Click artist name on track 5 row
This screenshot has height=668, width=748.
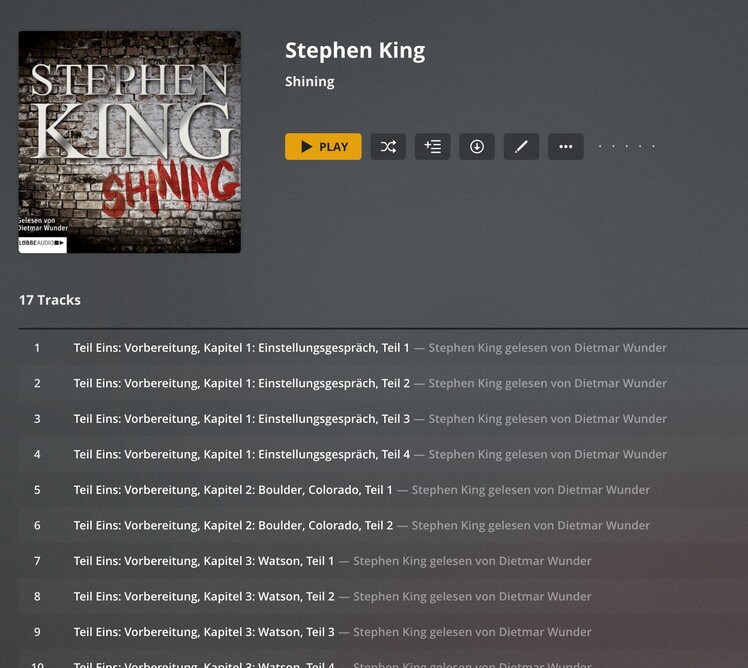point(530,490)
